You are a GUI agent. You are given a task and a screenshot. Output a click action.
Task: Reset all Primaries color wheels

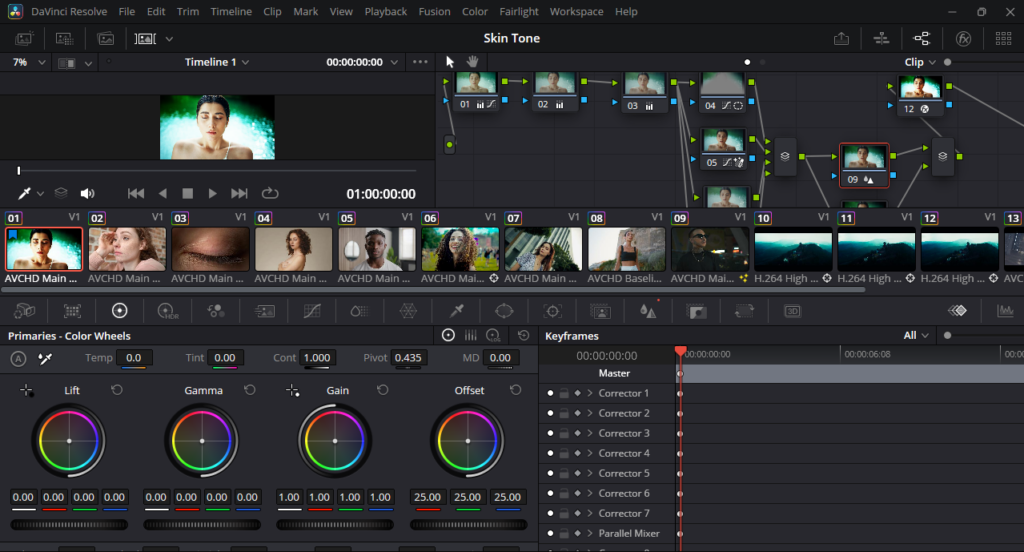point(523,335)
